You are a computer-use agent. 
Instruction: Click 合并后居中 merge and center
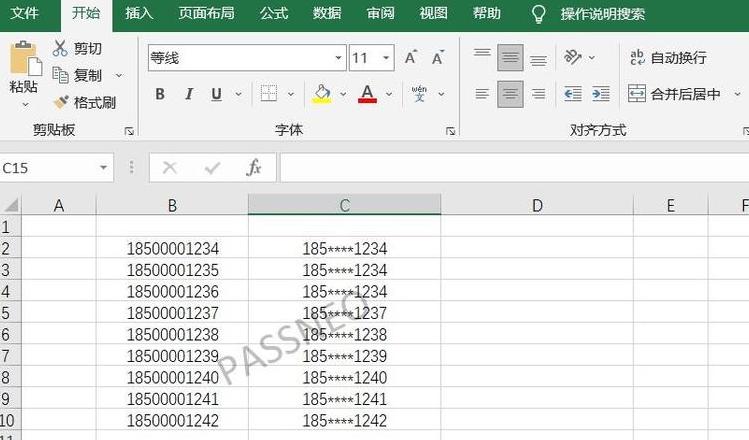click(x=674, y=94)
